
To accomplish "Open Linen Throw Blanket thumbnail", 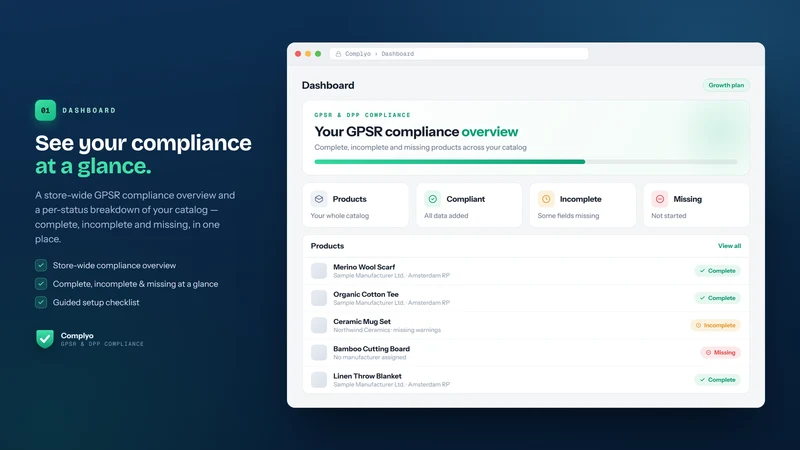I will pyautogui.click(x=319, y=380).
